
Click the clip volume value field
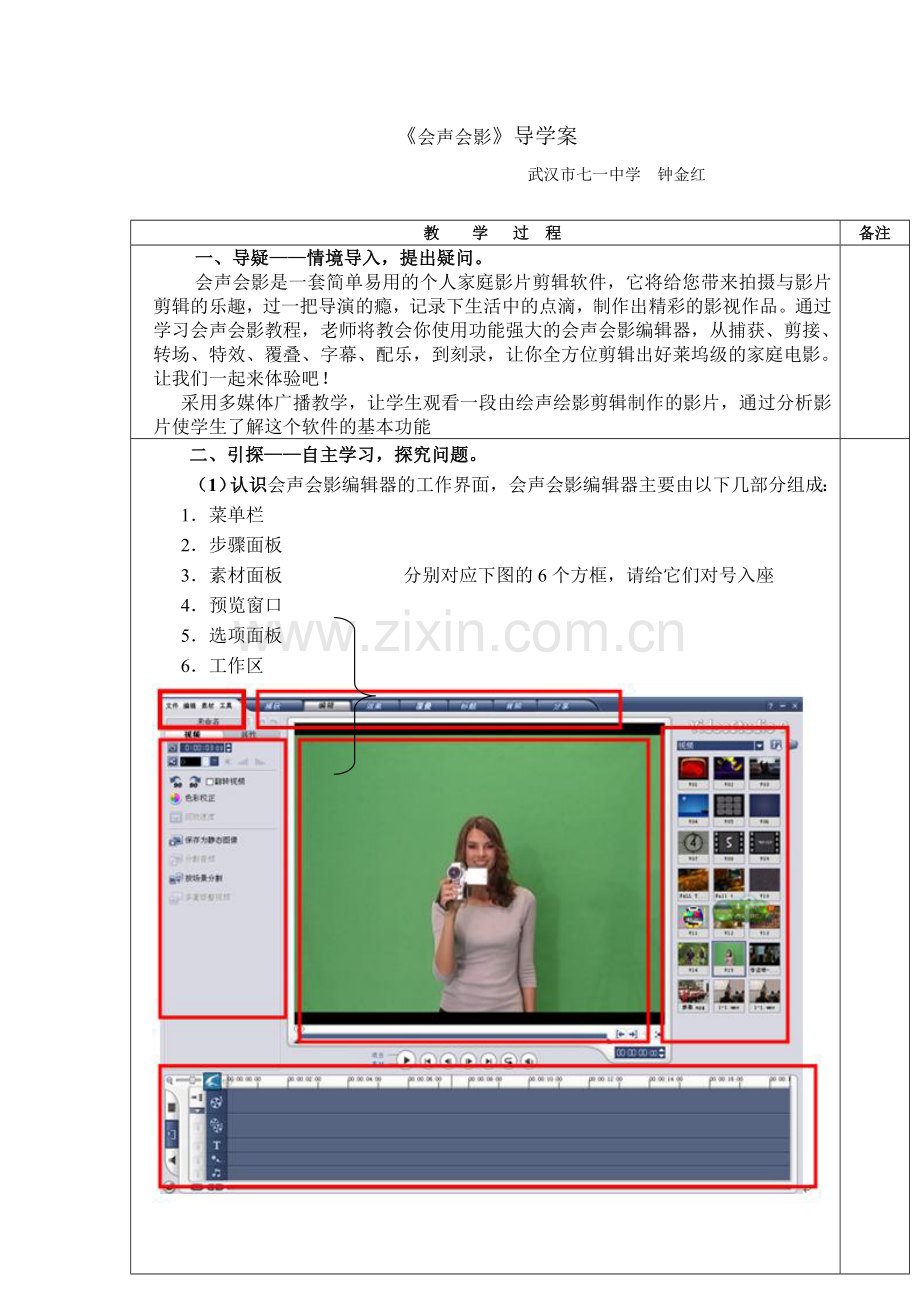pos(191,761)
